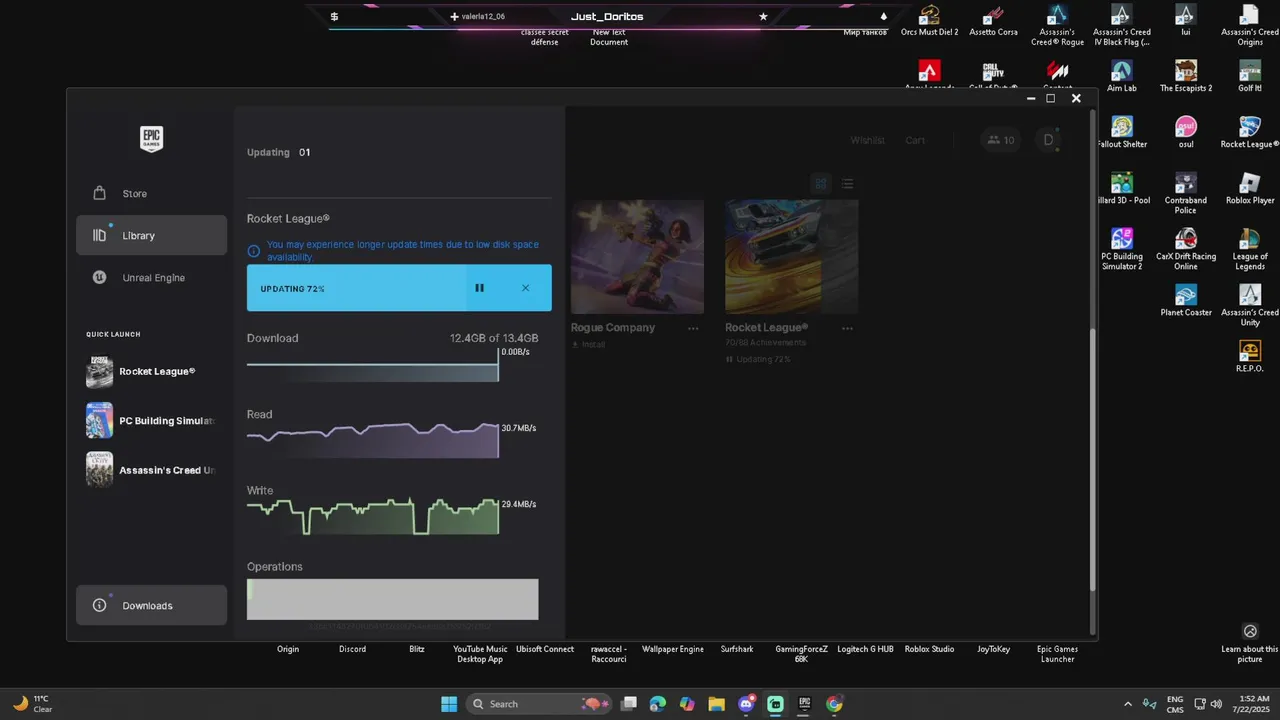The height and width of the screenshot is (720, 1280).
Task: Open CarX Drift Racing Online icon
Action: (1185, 249)
